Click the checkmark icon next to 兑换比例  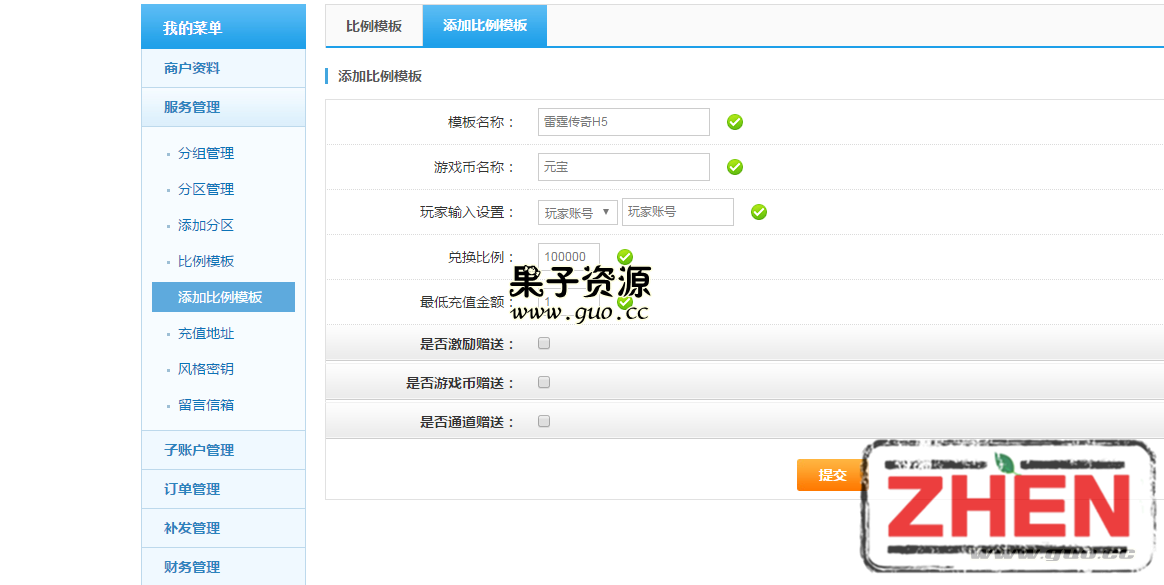pyautogui.click(x=625, y=256)
